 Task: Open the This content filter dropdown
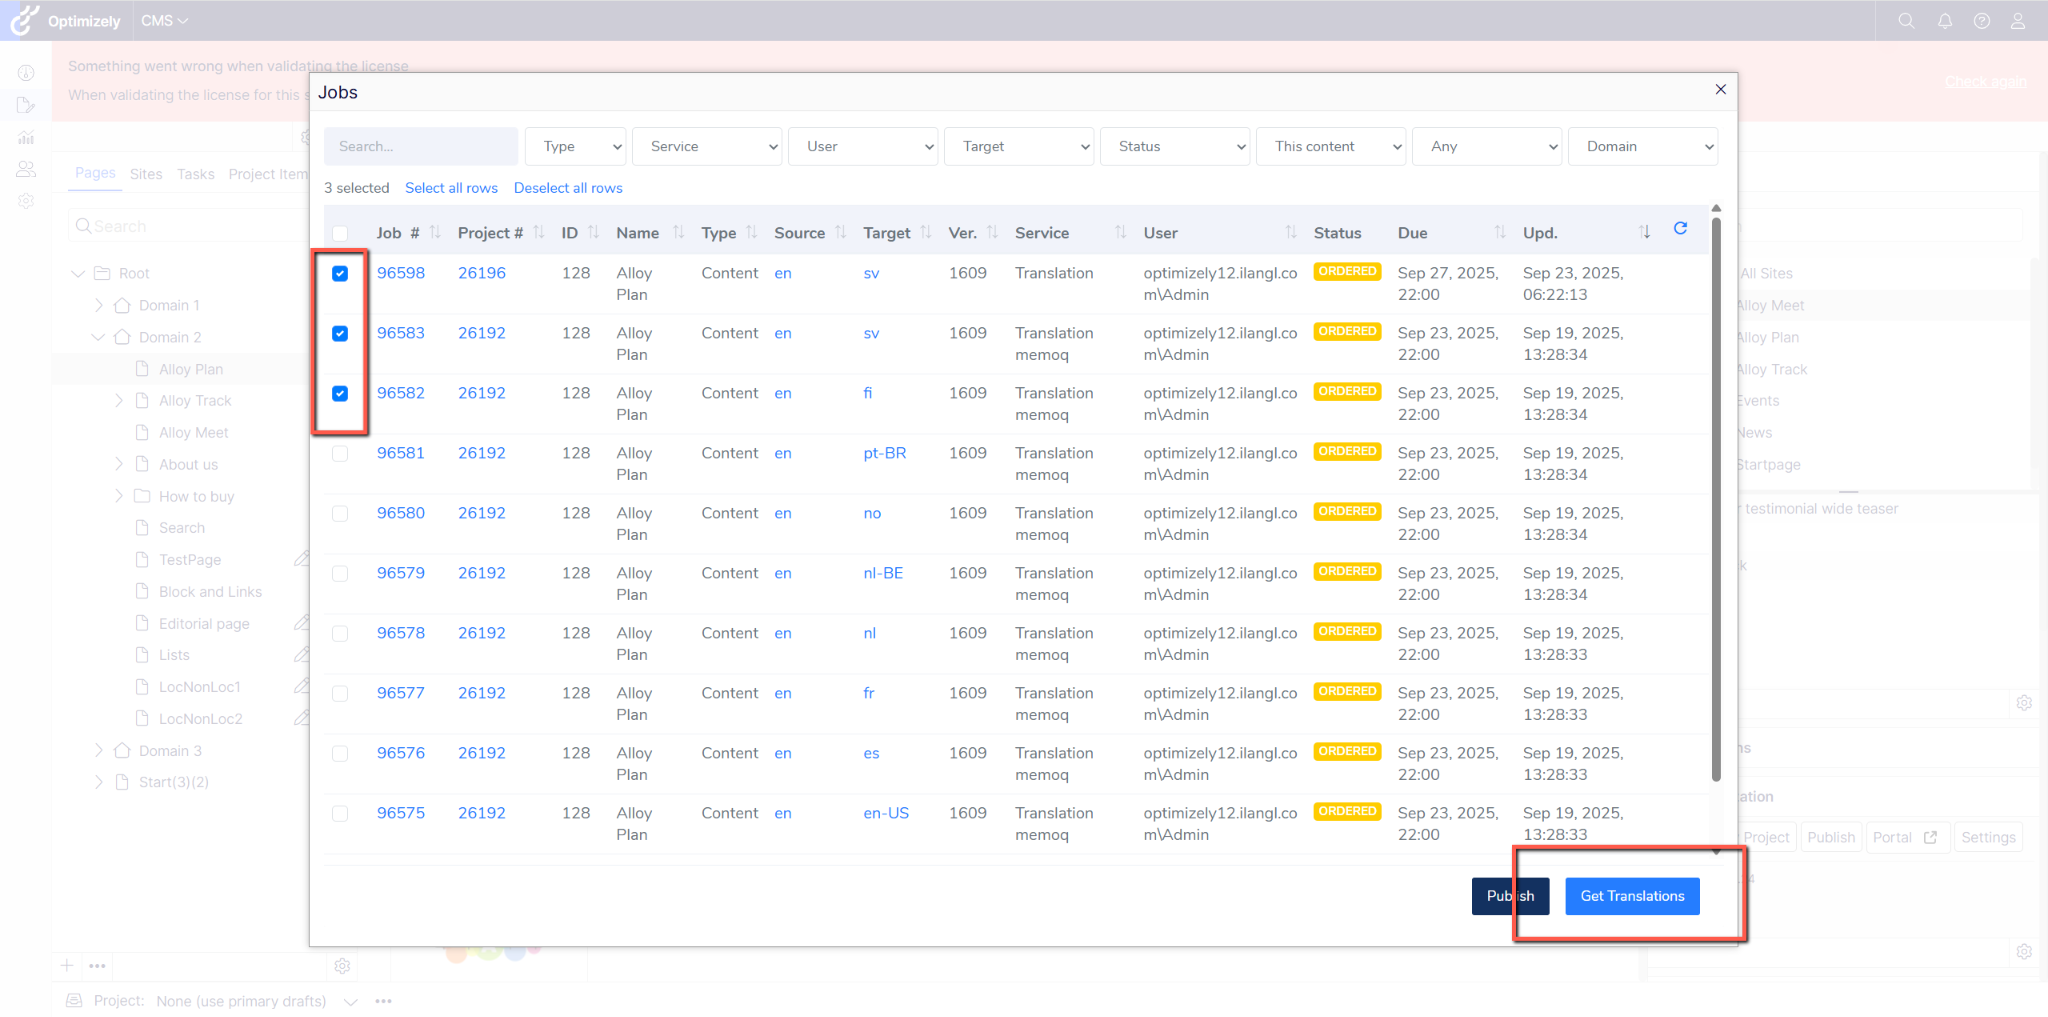[x=1331, y=146]
